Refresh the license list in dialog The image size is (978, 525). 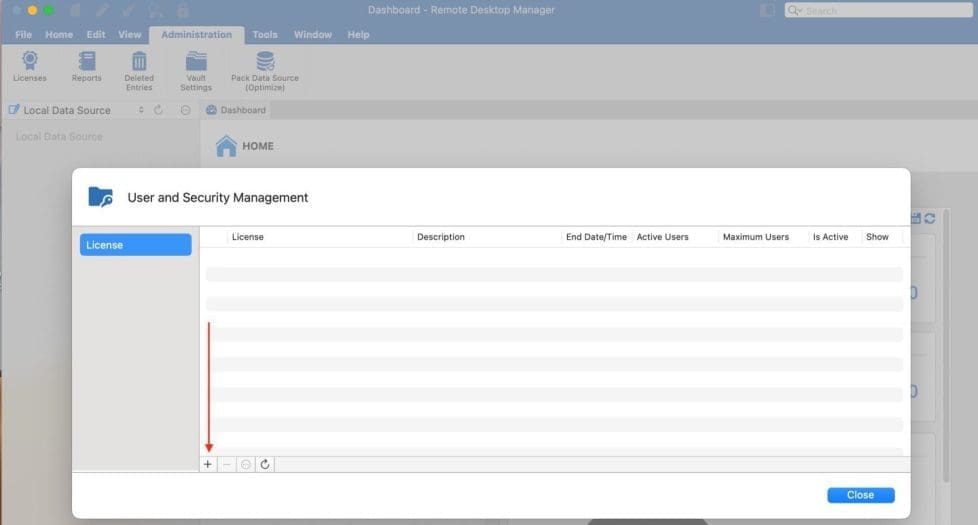[x=265, y=465]
